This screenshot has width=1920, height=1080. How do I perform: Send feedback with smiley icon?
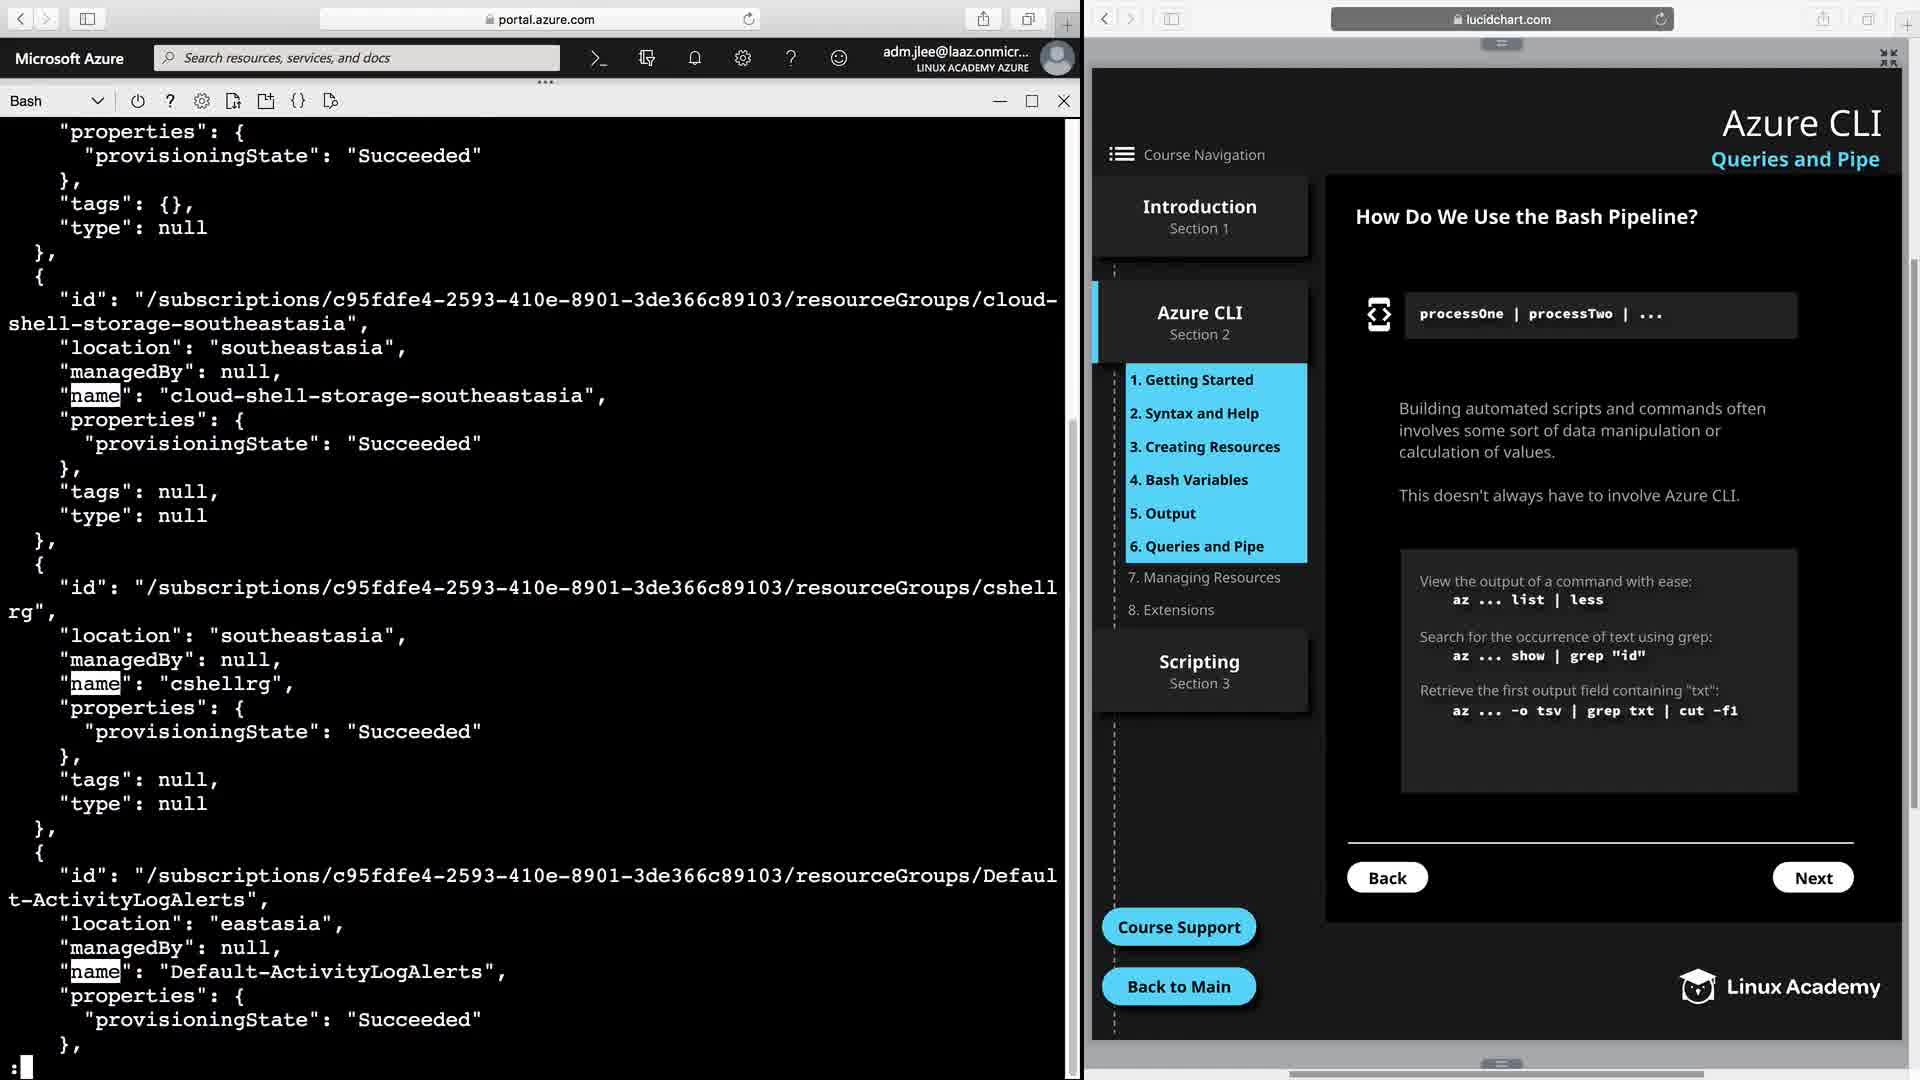click(x=838, y=58)
